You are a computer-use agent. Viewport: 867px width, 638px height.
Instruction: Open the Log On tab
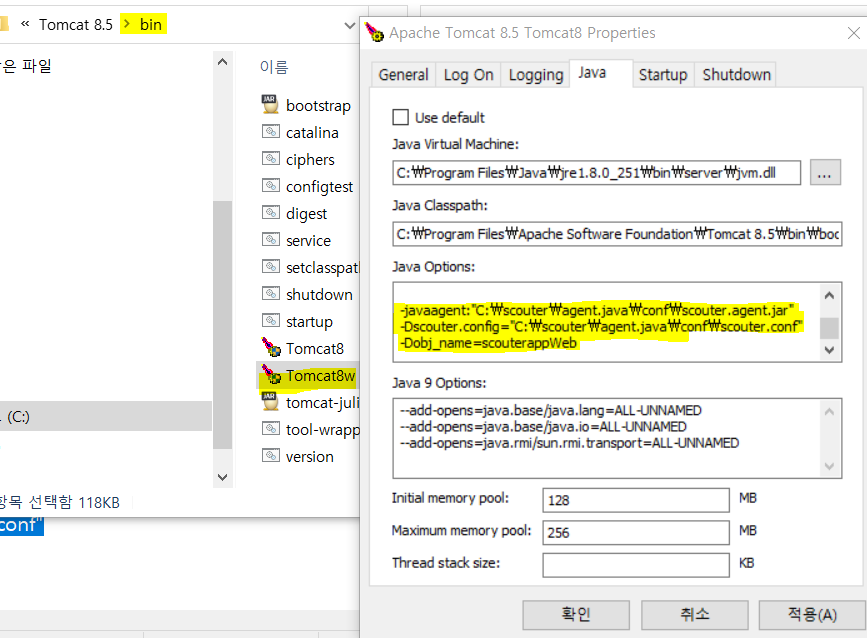point(468,75)
